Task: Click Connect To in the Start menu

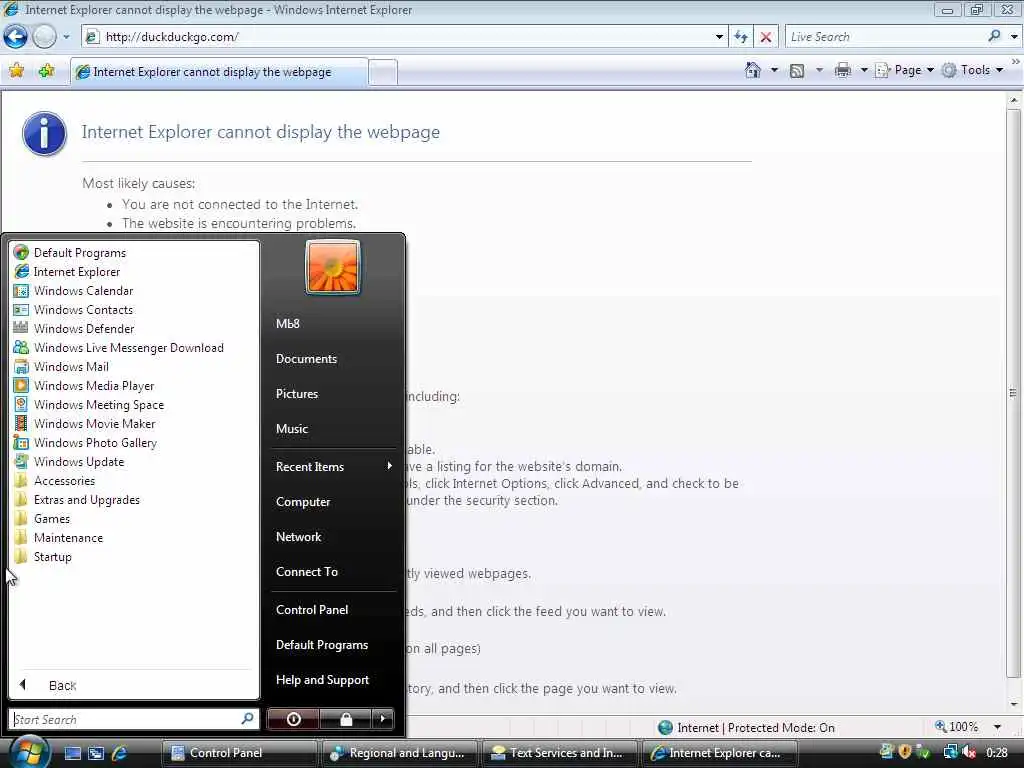Action: pos(333,571)
